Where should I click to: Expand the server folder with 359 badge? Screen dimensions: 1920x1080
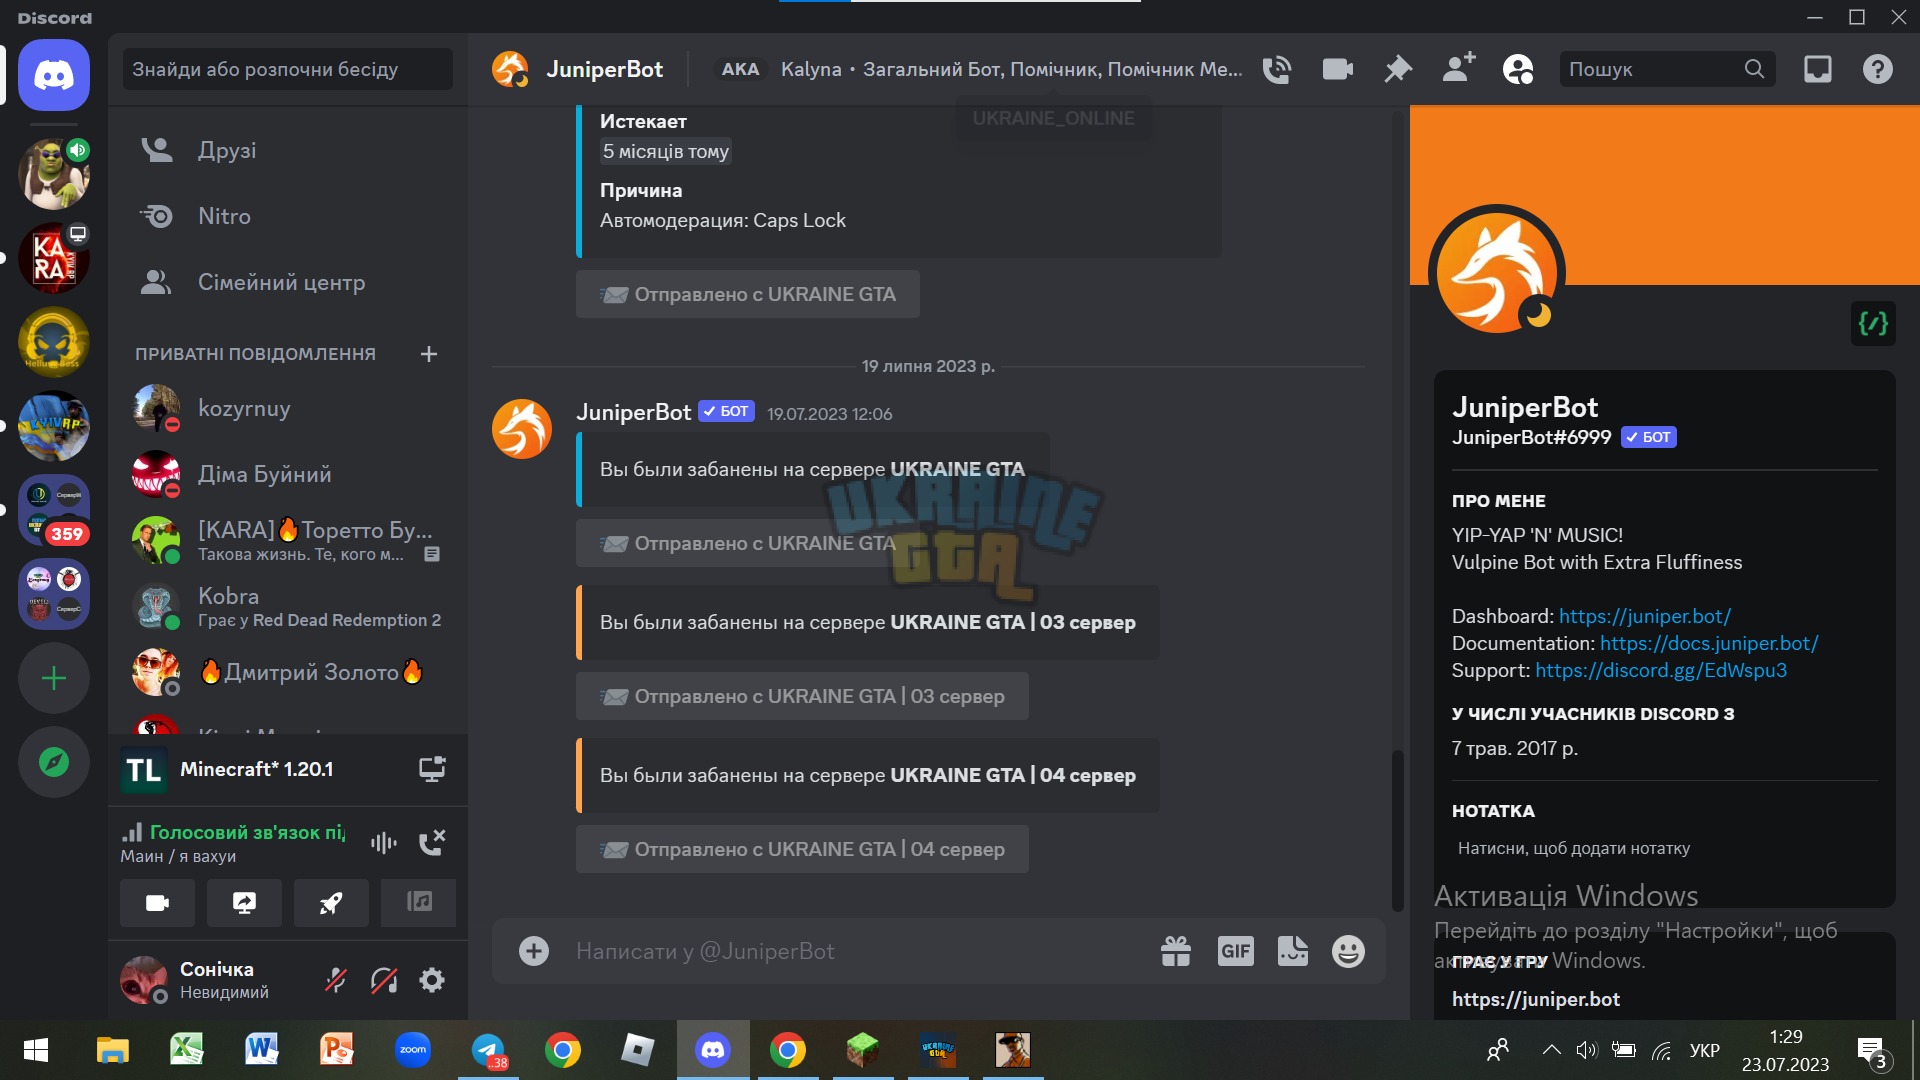point(54,510)
